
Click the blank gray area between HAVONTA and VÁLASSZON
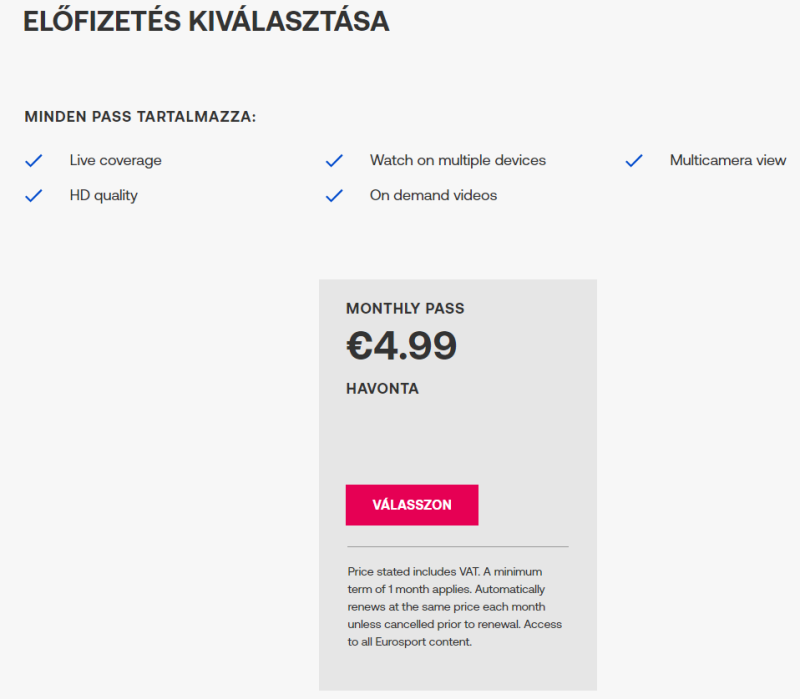coord(457,440)
